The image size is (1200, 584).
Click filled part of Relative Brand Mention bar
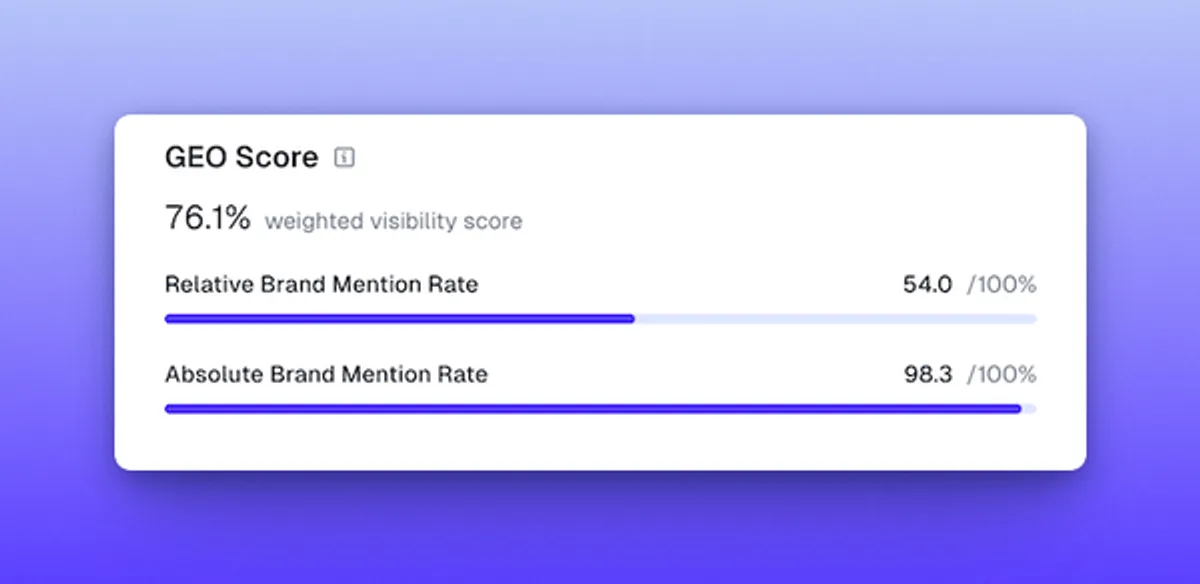tap(400, 319)
